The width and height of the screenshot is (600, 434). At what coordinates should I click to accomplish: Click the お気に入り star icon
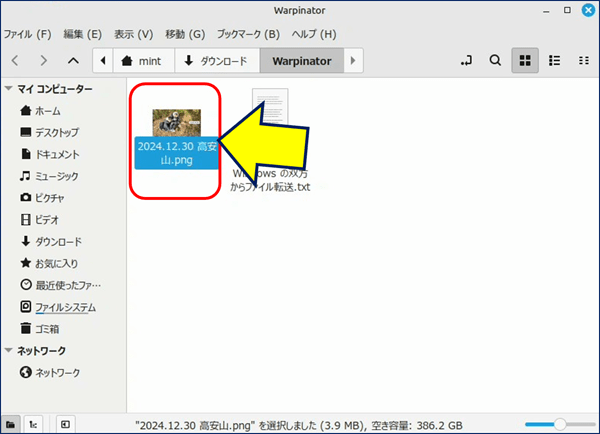(x=26, y=263)
